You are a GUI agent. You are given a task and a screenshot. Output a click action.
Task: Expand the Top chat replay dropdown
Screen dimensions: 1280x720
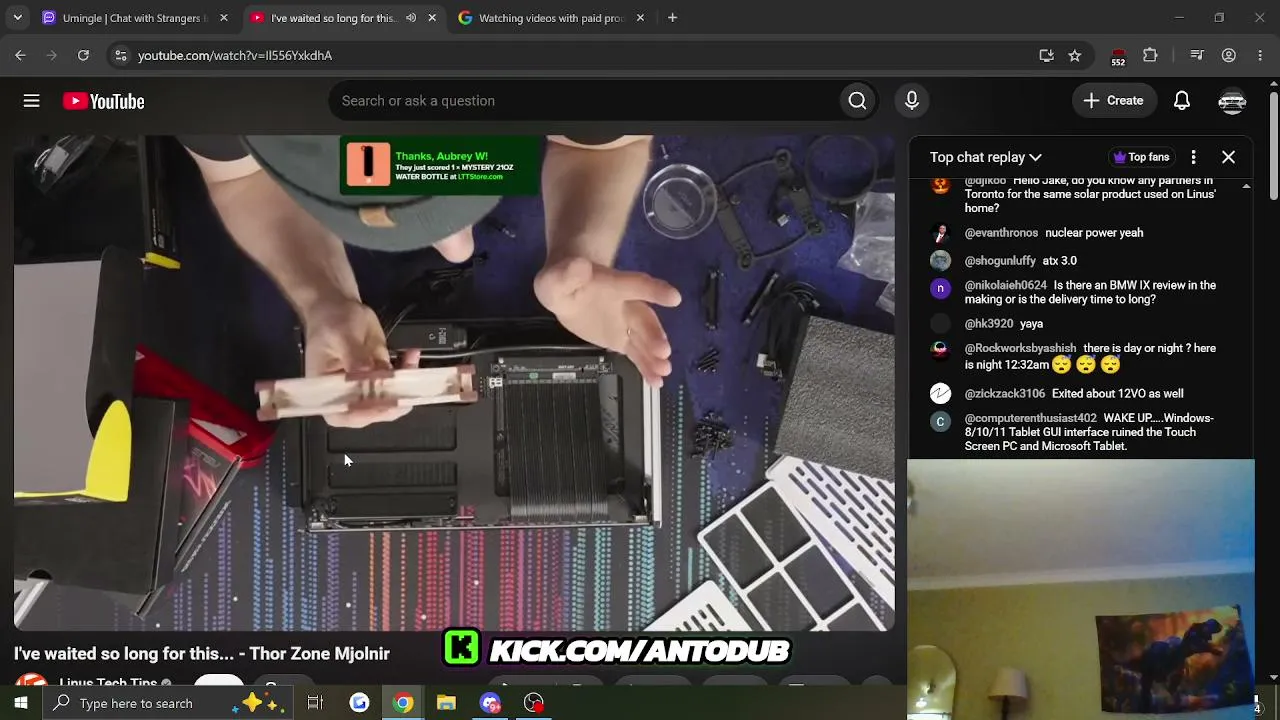(x=986, y=157)
